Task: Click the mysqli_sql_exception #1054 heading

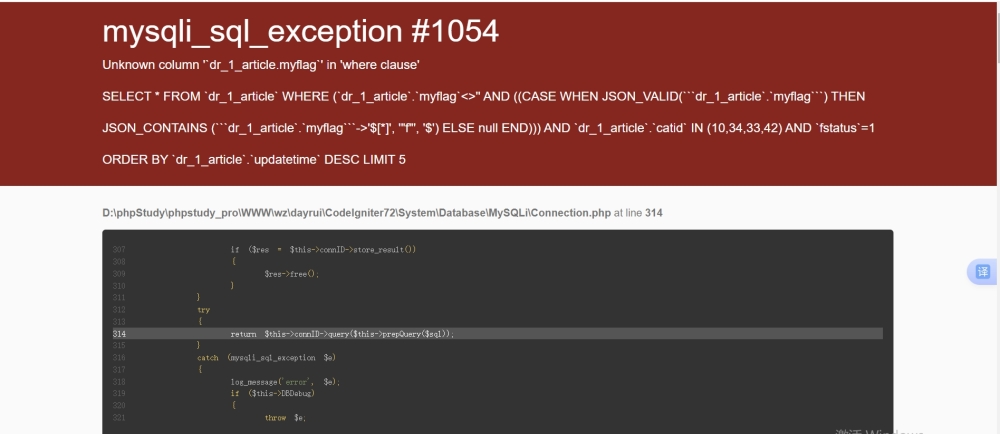Action: click(x=300, y=32)
